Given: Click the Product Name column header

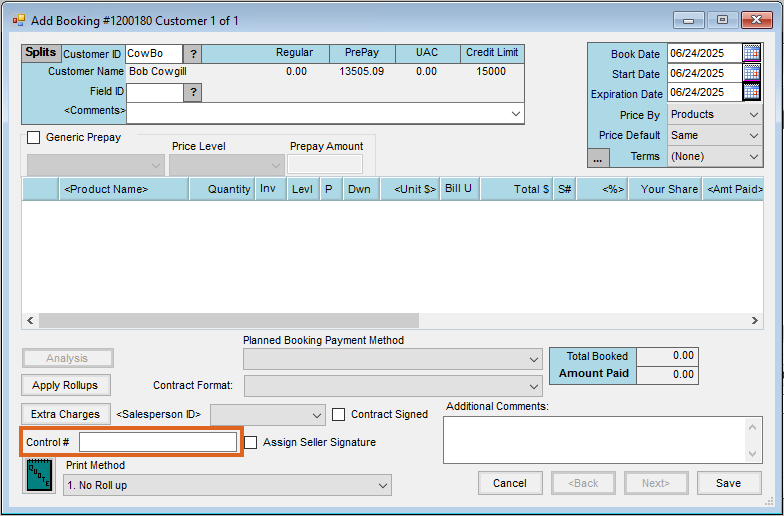Looking at the screenshot, I should [124, 189].
